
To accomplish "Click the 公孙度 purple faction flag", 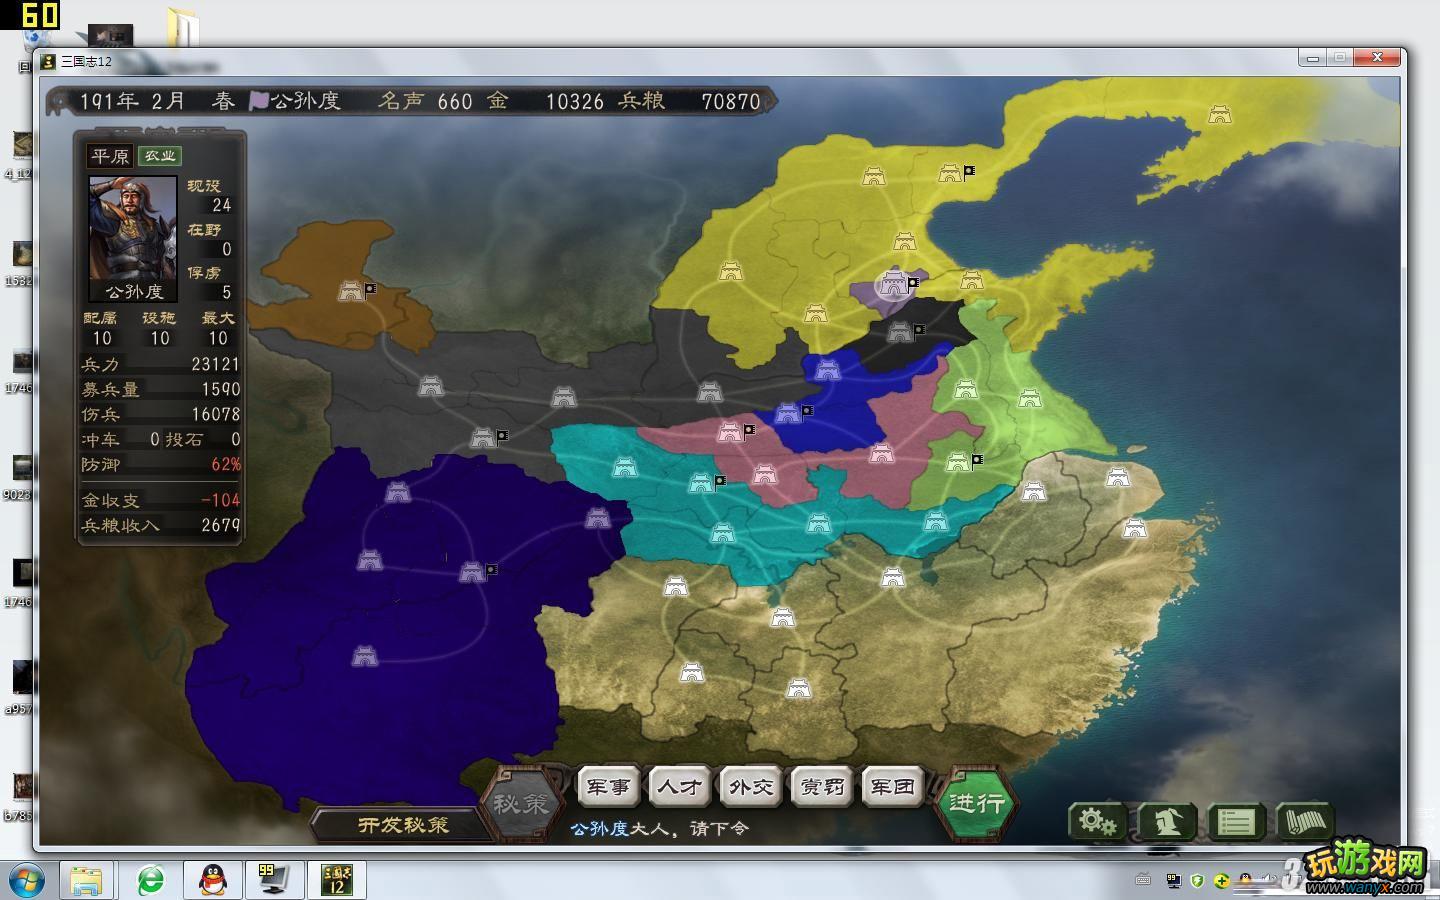I will (259, 101).
